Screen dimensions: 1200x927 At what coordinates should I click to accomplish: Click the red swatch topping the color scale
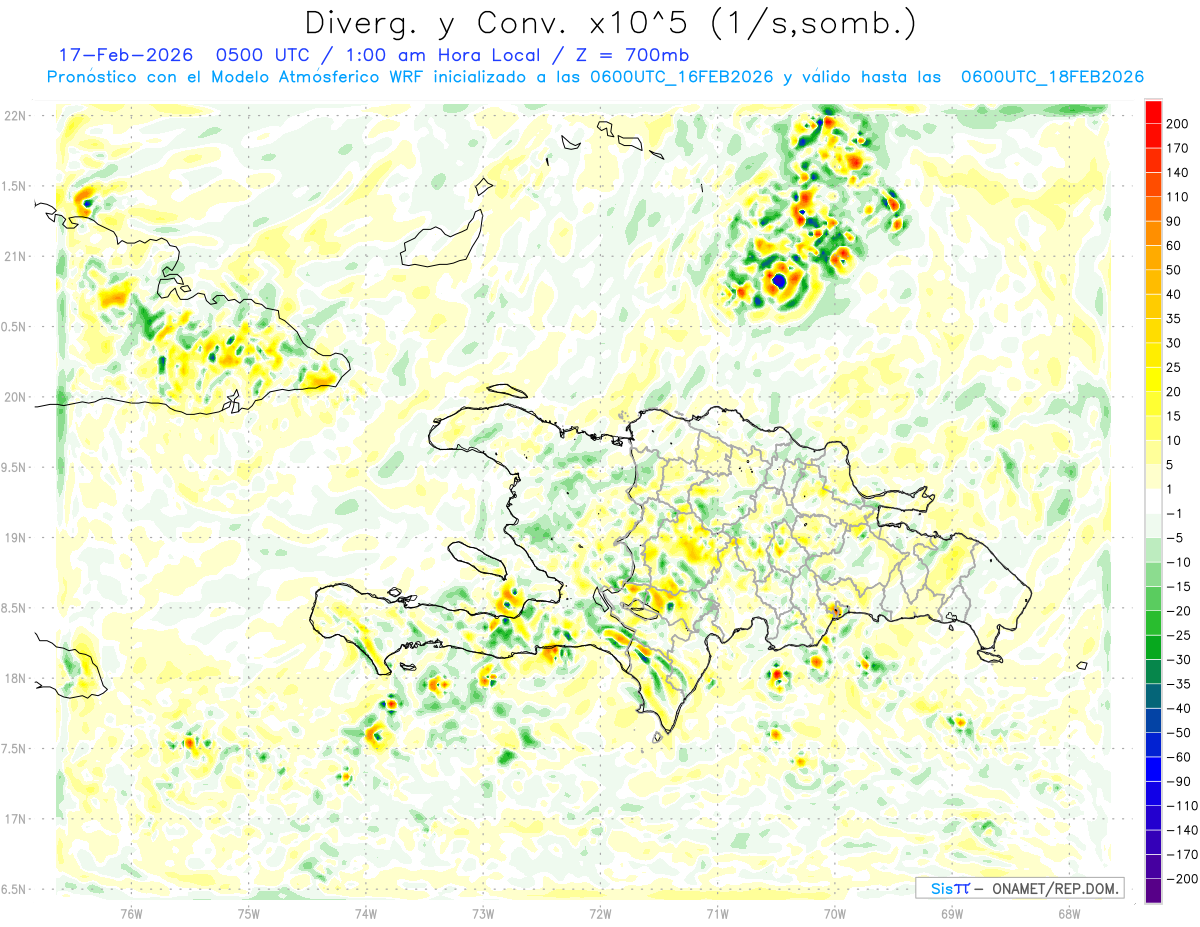click(1153, 112)
